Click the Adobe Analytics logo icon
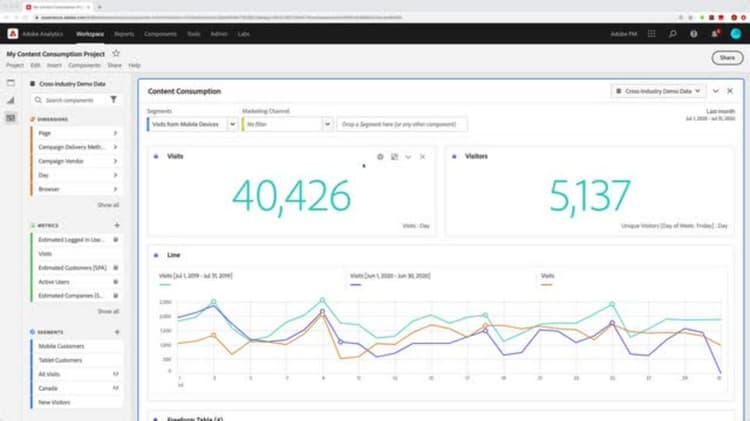 [x=13, y=33]
